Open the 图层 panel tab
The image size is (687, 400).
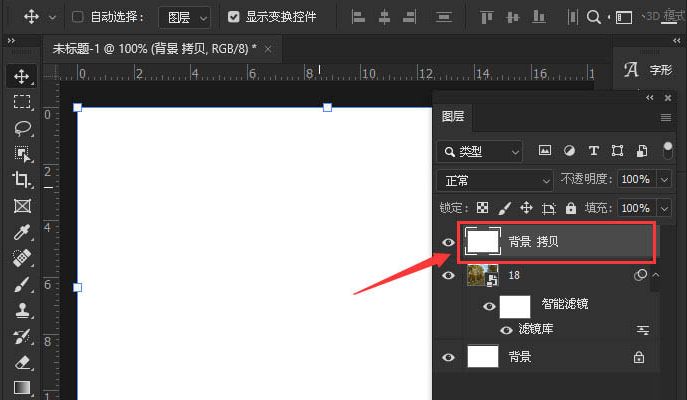(453, 116)
